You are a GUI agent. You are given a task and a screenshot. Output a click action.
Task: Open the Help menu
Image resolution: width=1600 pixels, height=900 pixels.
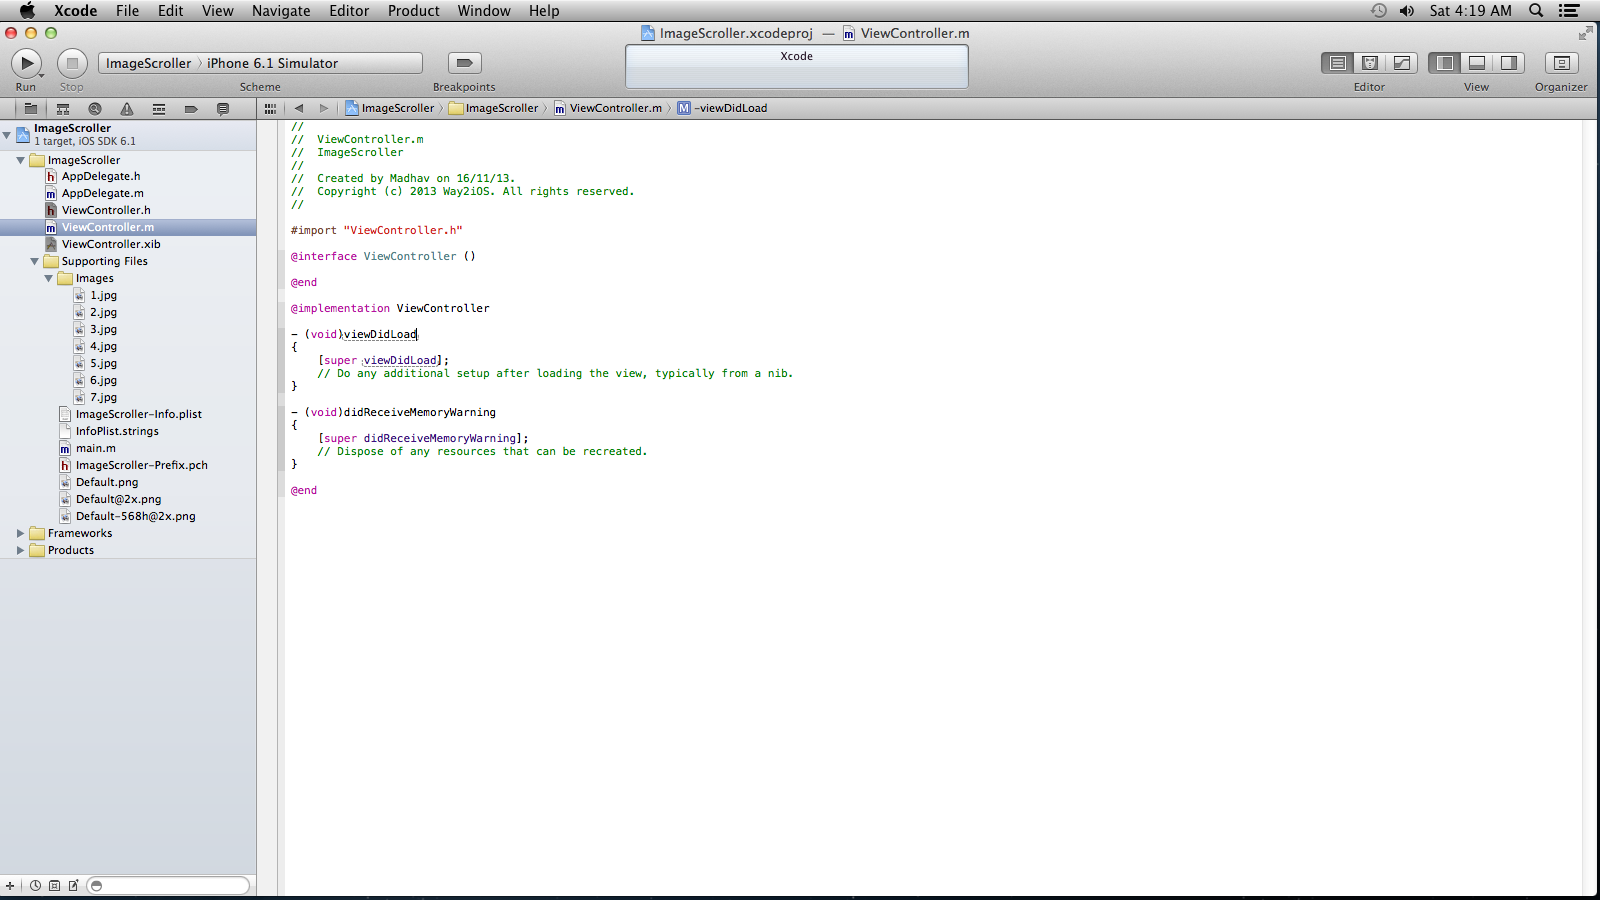[x=544, y=11]
